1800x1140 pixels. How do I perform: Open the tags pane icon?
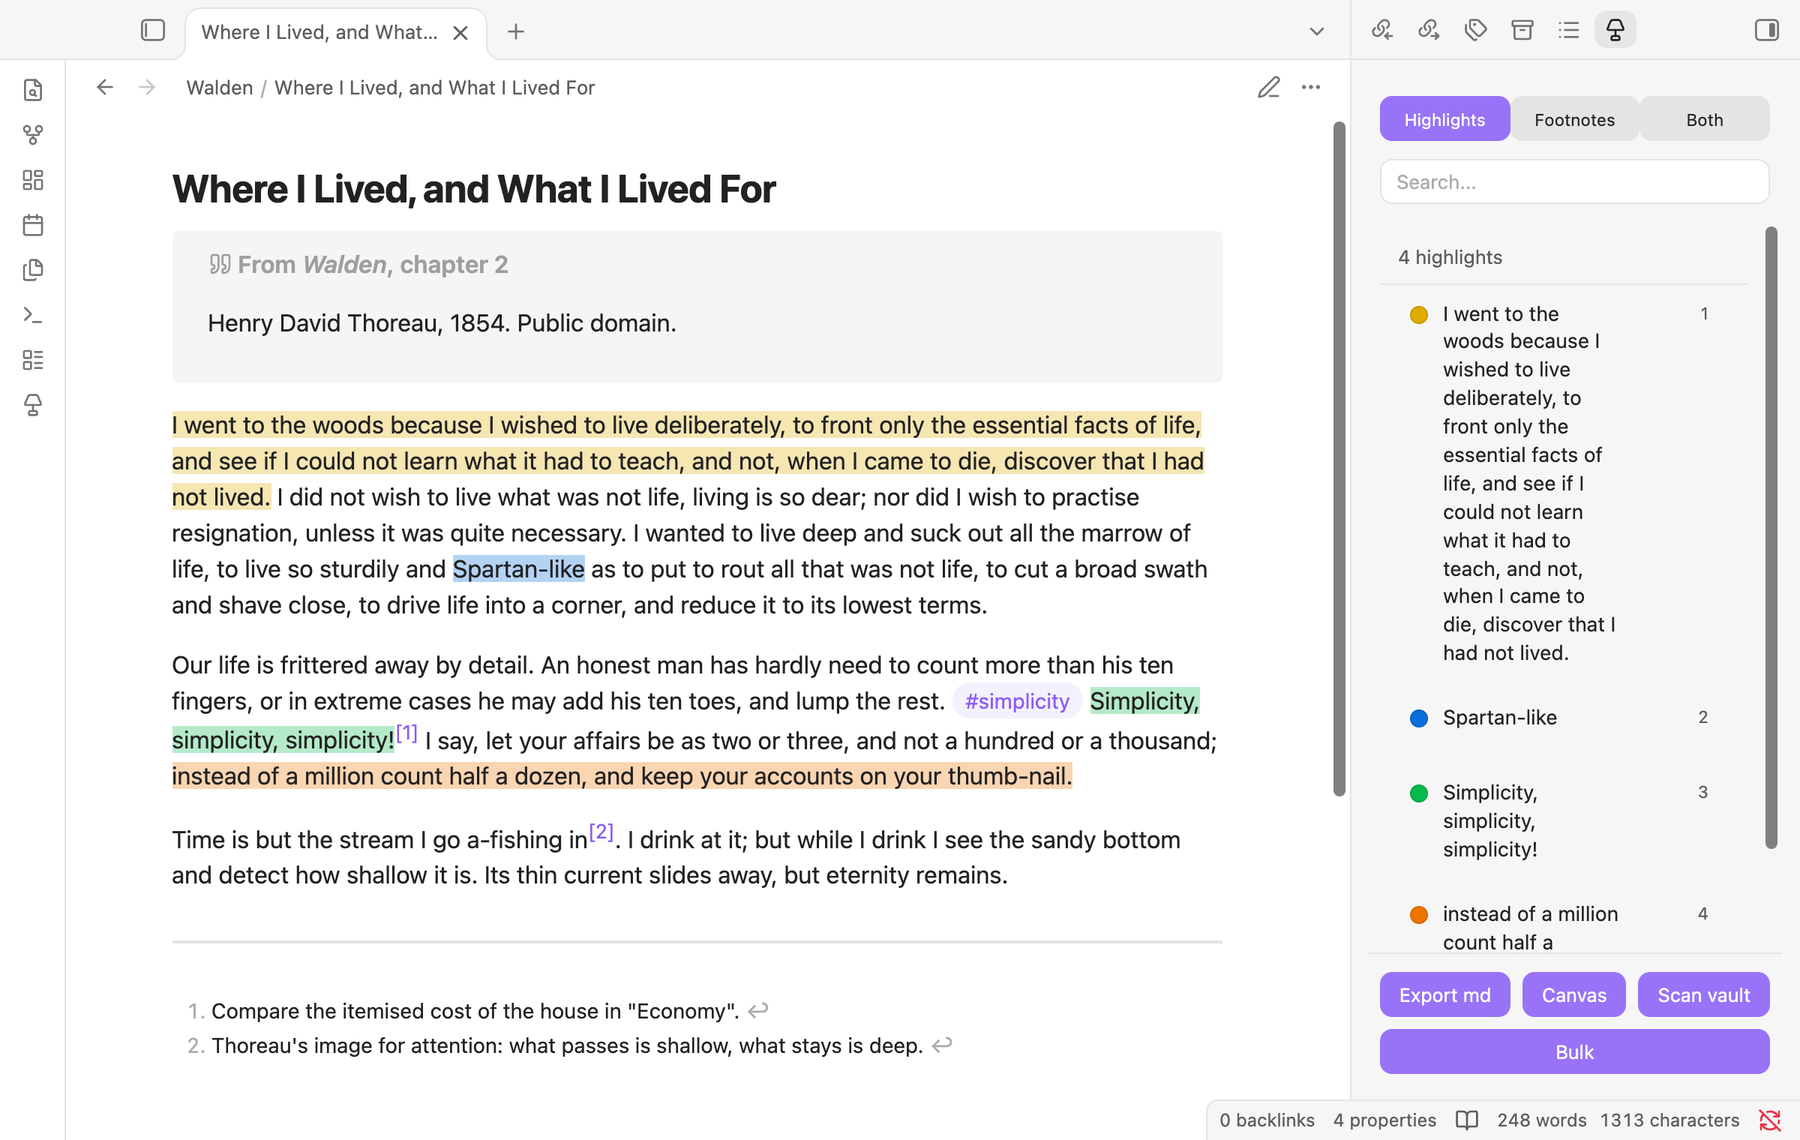point(1475,30)
